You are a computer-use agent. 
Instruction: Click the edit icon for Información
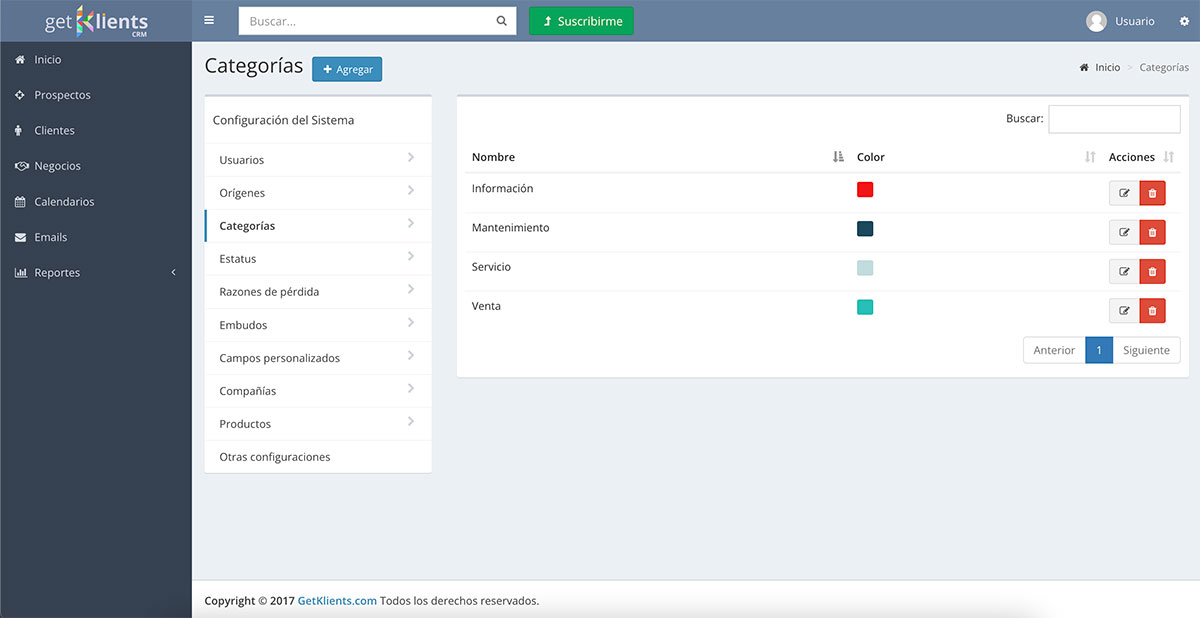point(1124,193)
